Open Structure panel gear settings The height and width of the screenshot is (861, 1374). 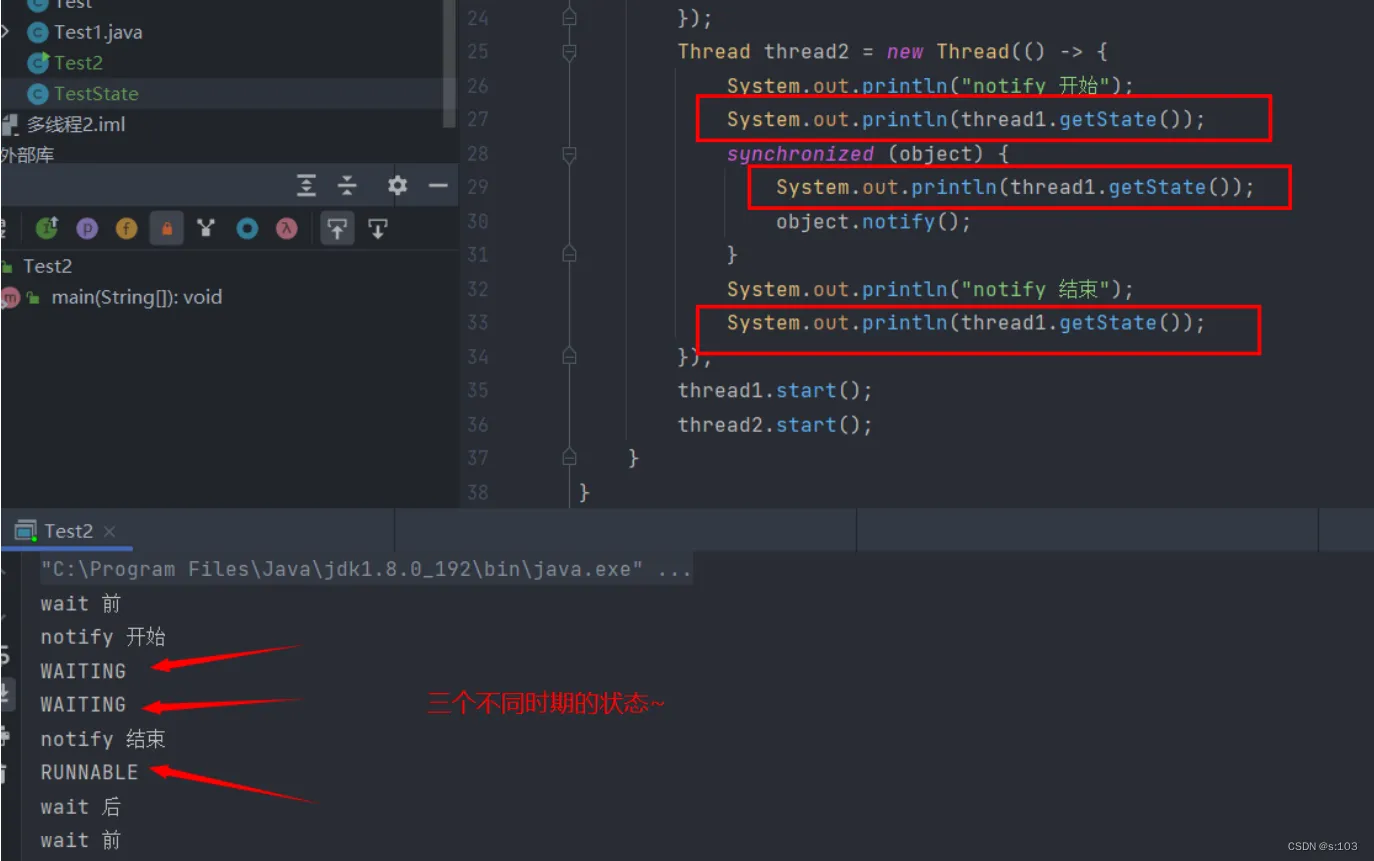tap(397, 185)
